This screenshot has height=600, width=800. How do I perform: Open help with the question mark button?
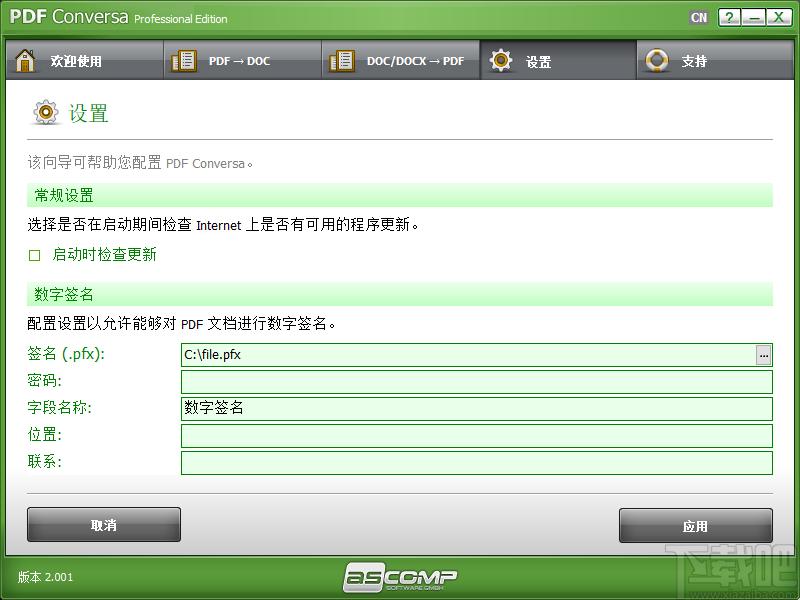click(730, 18)
